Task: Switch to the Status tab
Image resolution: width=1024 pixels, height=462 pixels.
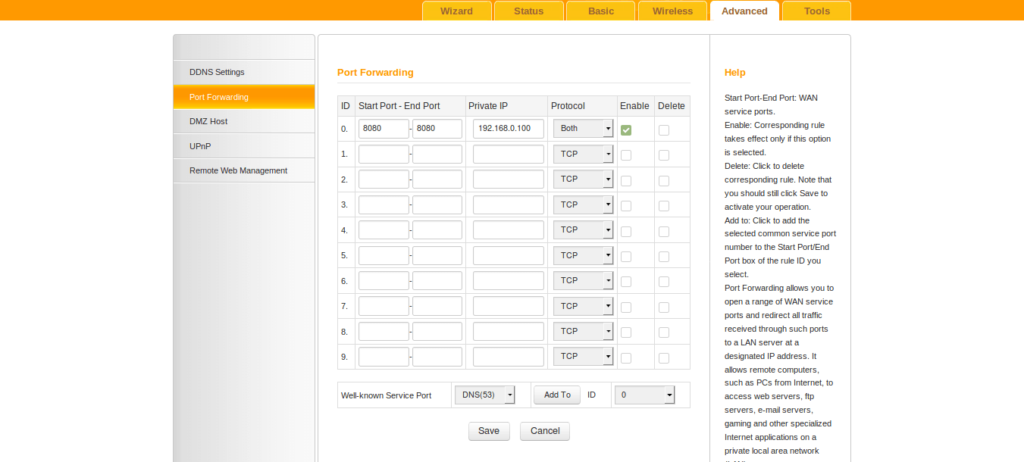Action: tap(528, 11)
